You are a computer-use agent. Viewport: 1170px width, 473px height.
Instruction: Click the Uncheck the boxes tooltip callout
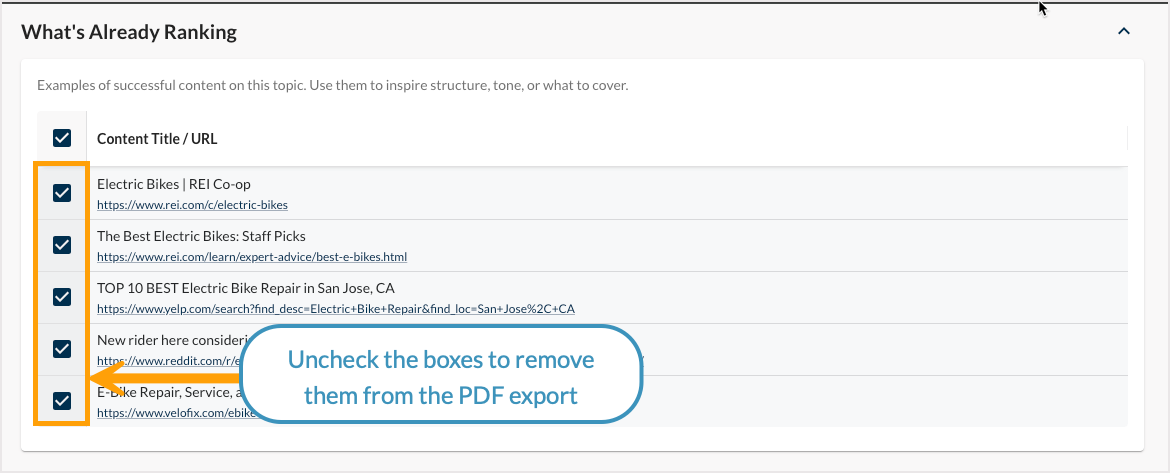pos(440,378)
